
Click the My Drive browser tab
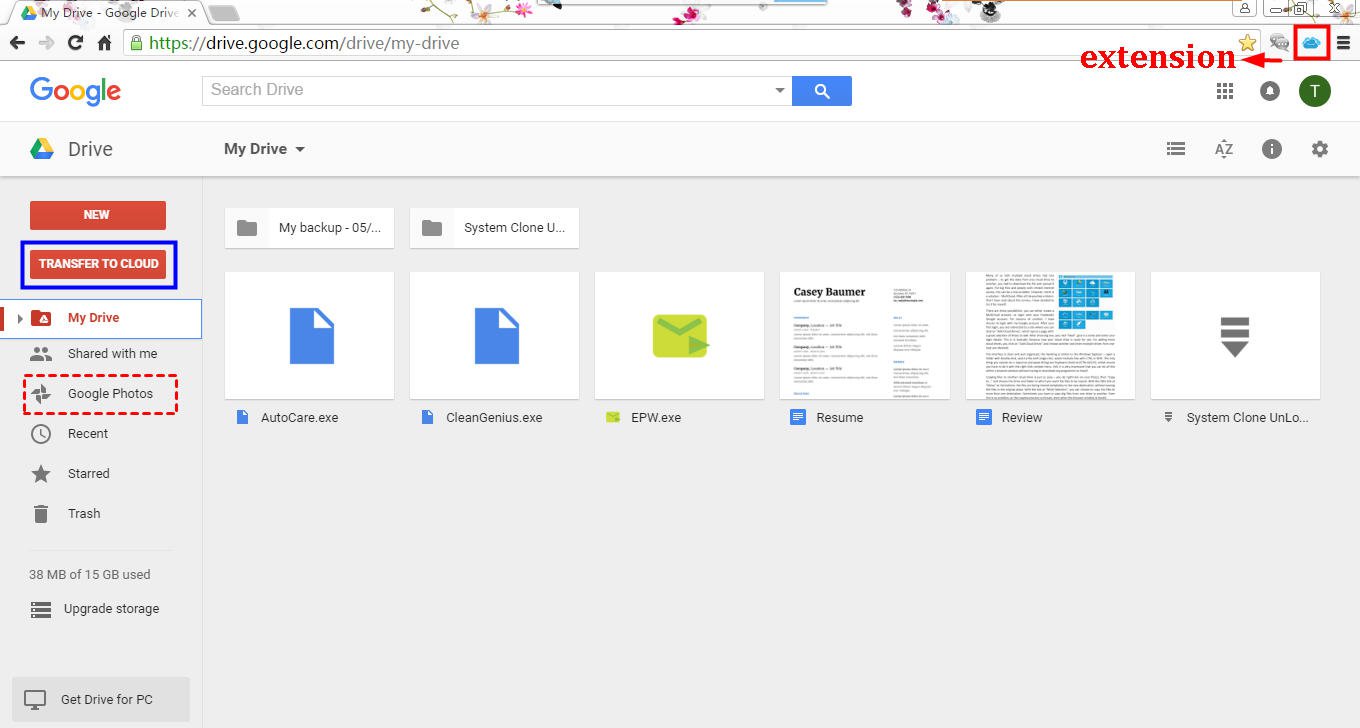(106, 13)
